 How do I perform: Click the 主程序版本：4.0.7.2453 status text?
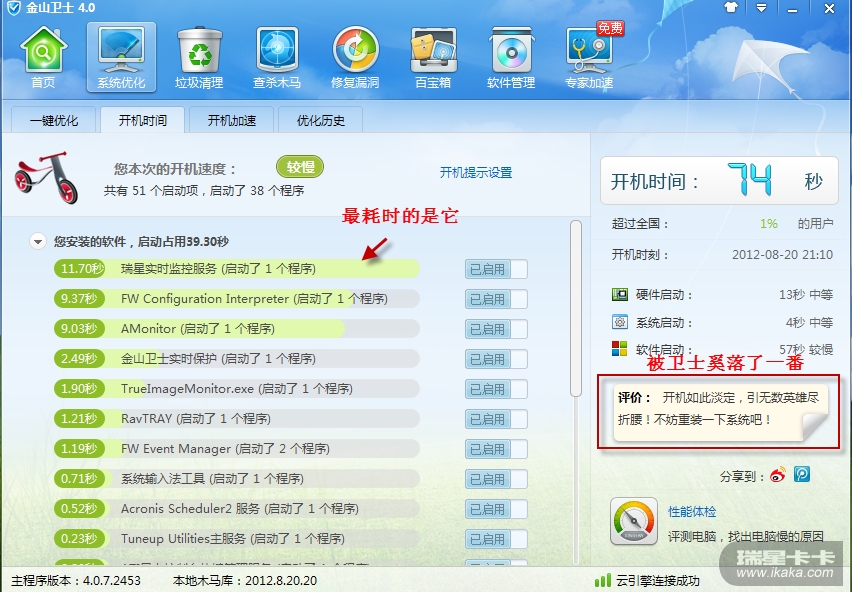click(x=76, y=581)
